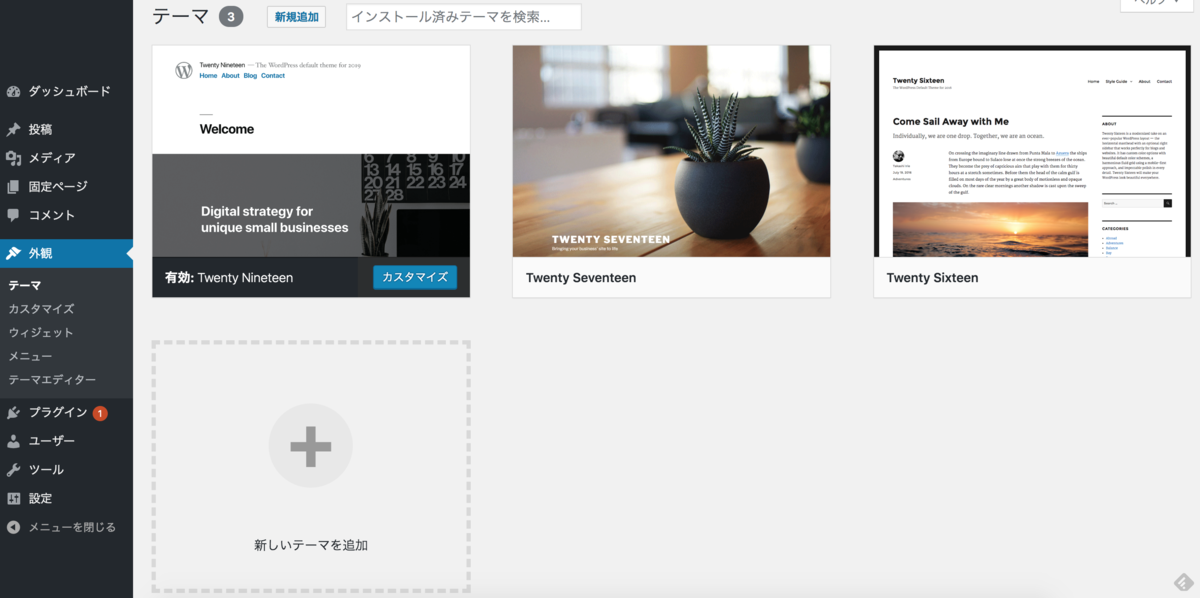
Task: Click the WordPress logo in Twenty Nineteen preview
Action: coord(183,70)
